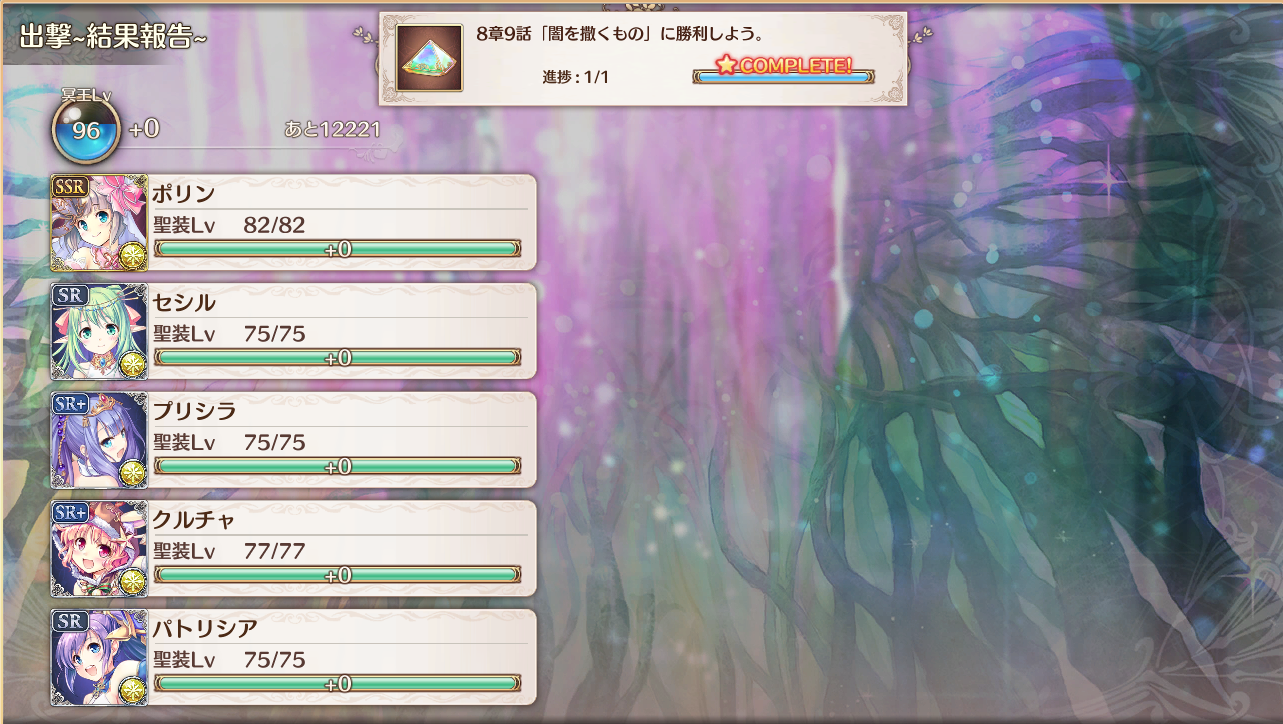Click the gold medal badge on セシル's portrait
This screenshot has height=724, width=1283.
pos(133,365)
